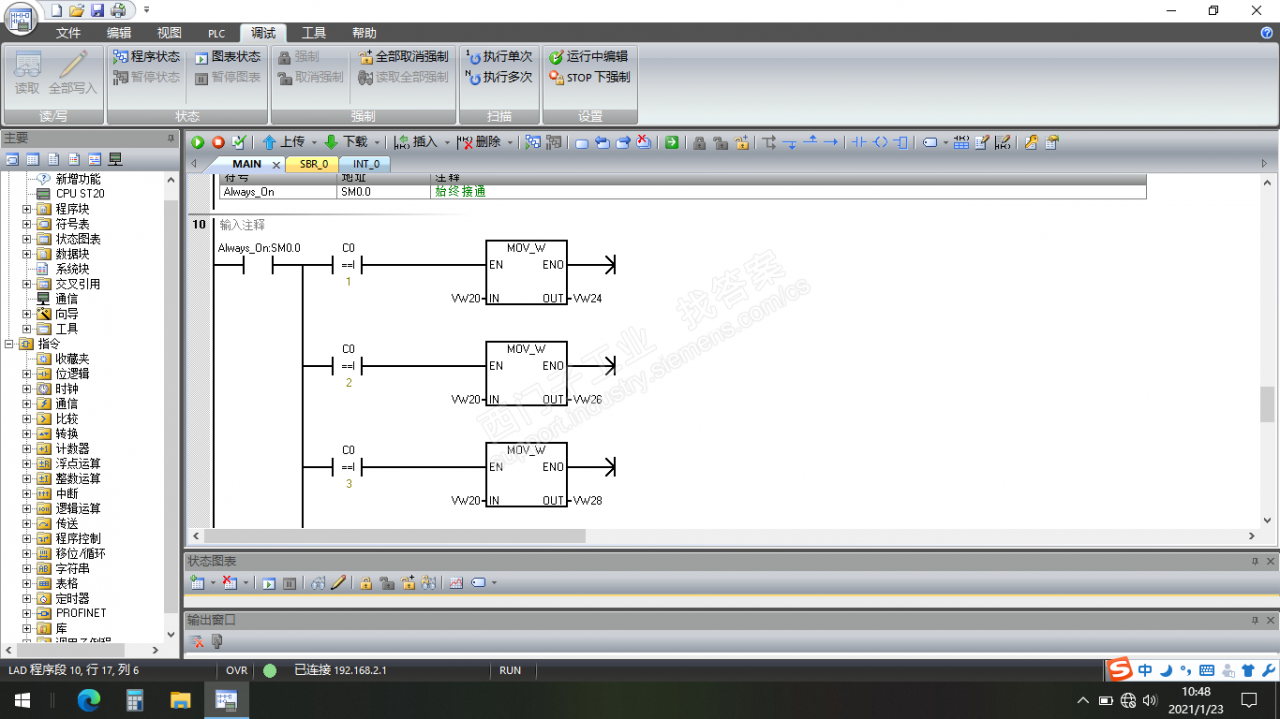Click the Windows Start button
1280x719 pixels.
point(21,700)
